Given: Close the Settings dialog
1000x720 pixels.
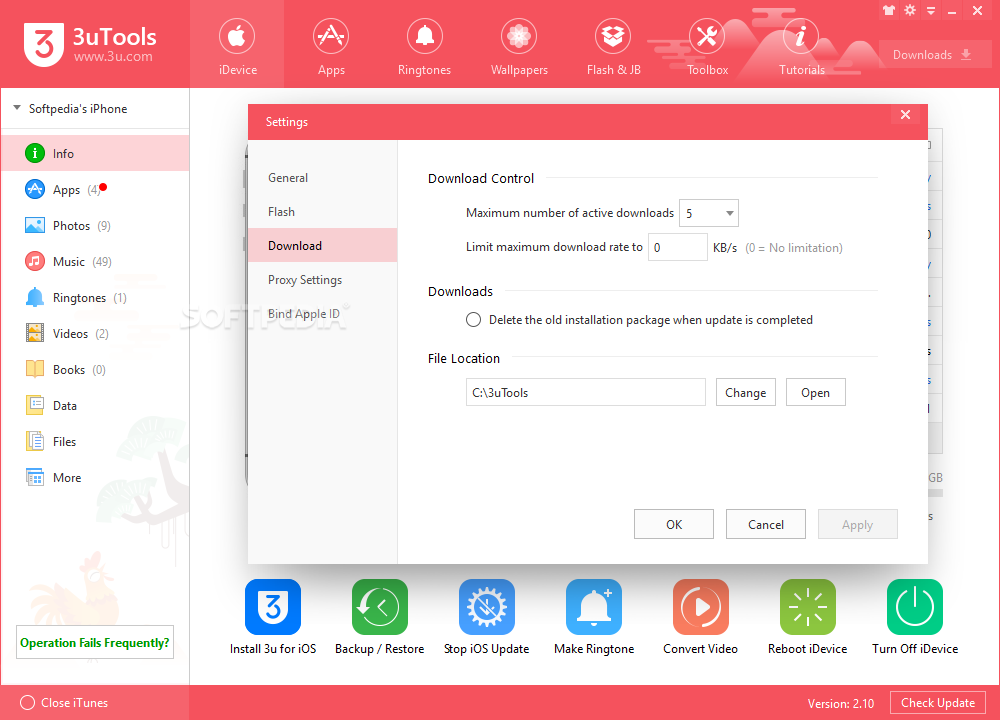Looking at the screenshot, I should pyautogui.click(x=905, y=115).
